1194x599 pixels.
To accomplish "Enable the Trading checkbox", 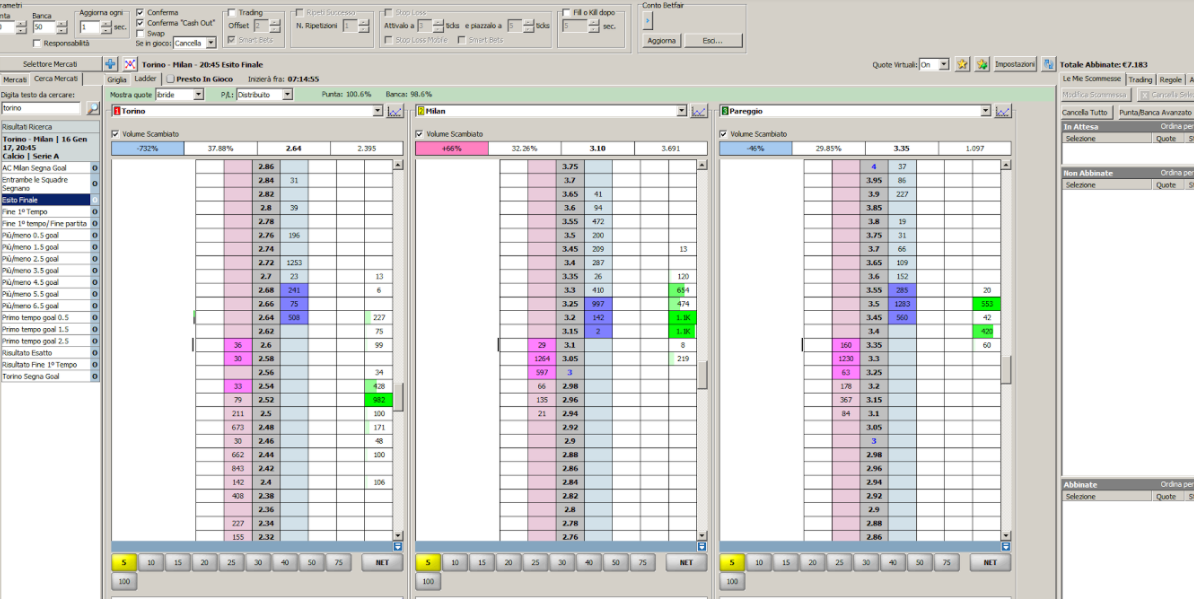I will 232,13.
